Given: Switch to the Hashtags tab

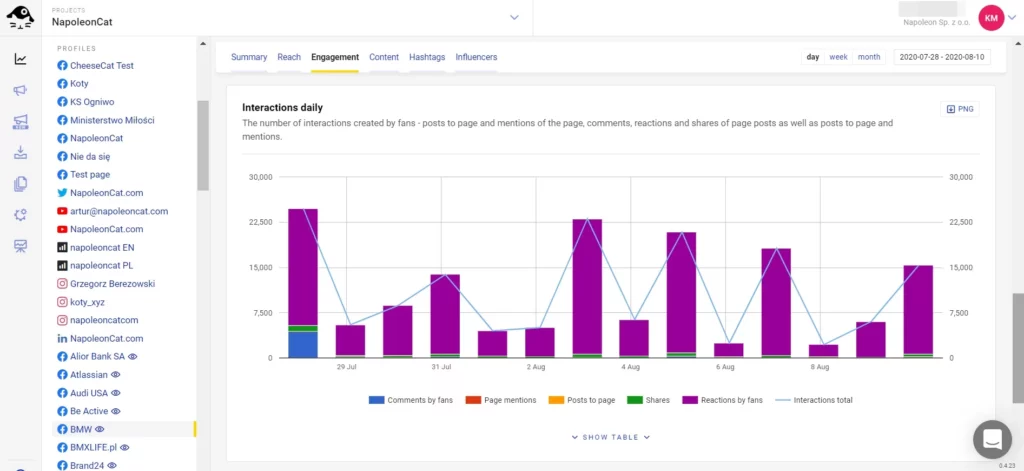Looking at the screenshot, I should [x=427, y=57].
